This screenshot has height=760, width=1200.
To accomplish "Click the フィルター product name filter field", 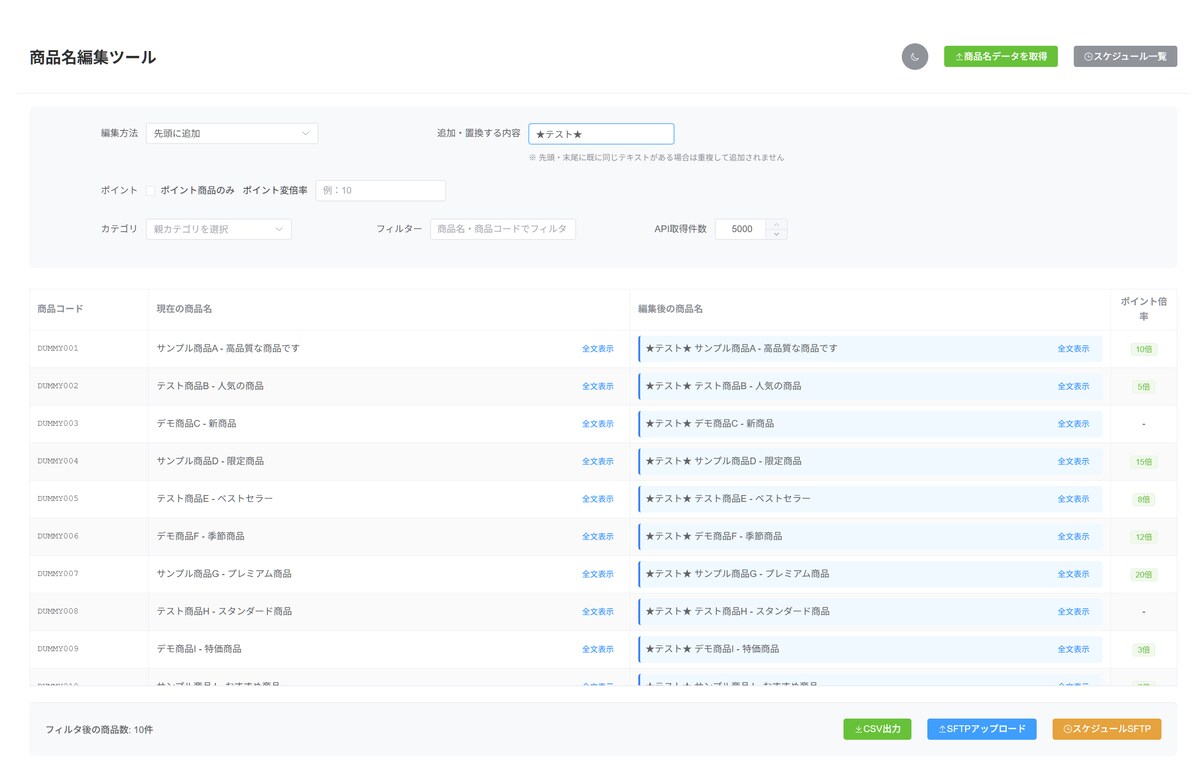I will pyautogui.click(x=503, y=229).
